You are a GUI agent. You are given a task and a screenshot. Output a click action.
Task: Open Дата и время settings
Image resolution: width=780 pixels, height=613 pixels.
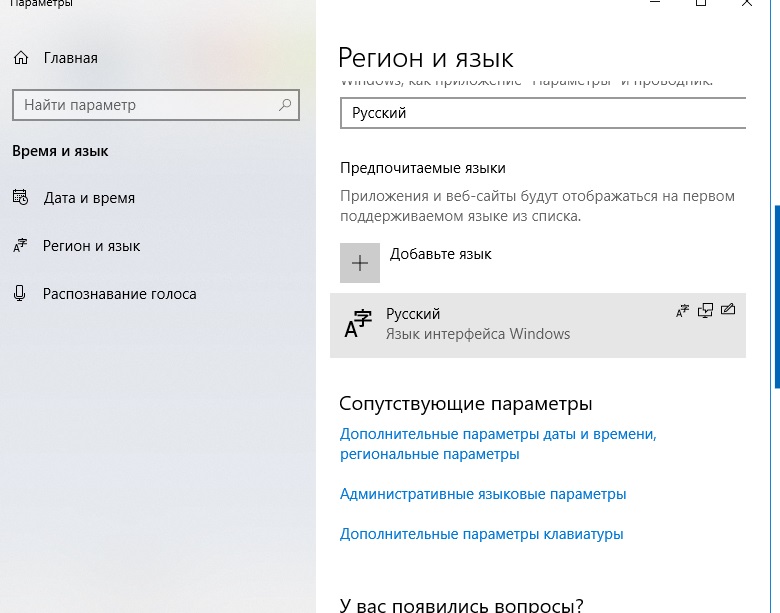tap(89, 198)
